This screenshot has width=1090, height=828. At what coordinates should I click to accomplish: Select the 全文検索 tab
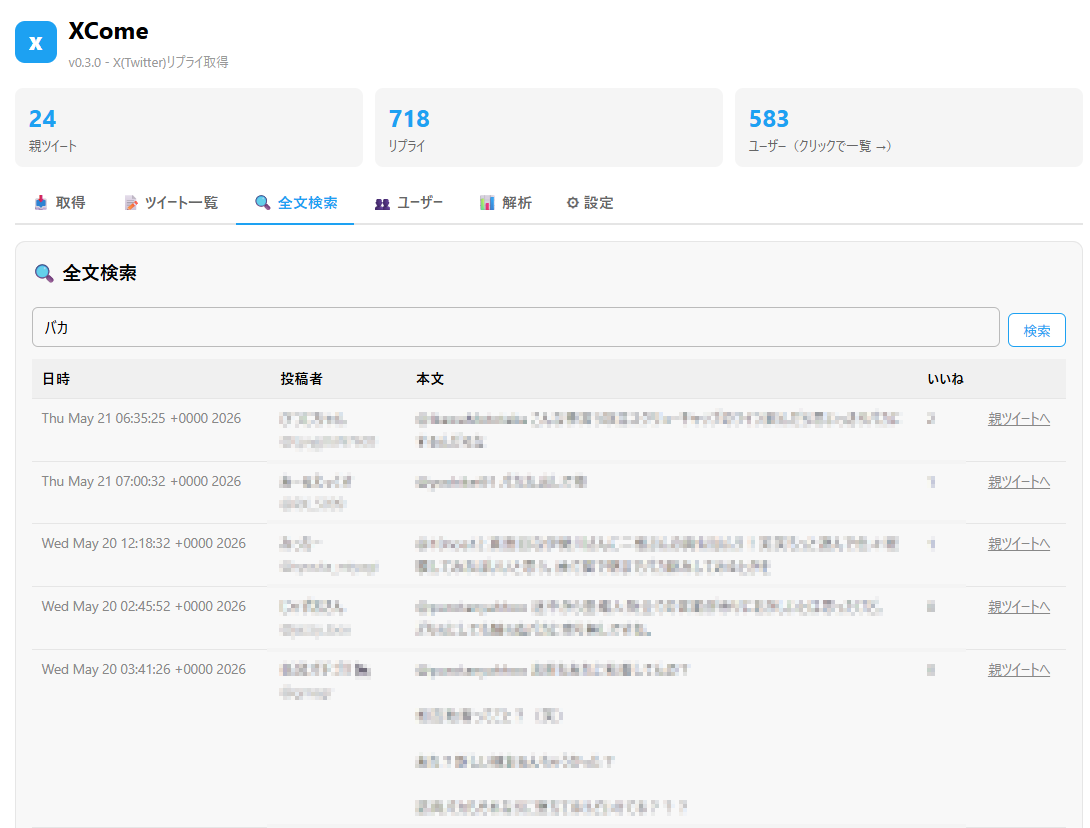coord(295,202)
